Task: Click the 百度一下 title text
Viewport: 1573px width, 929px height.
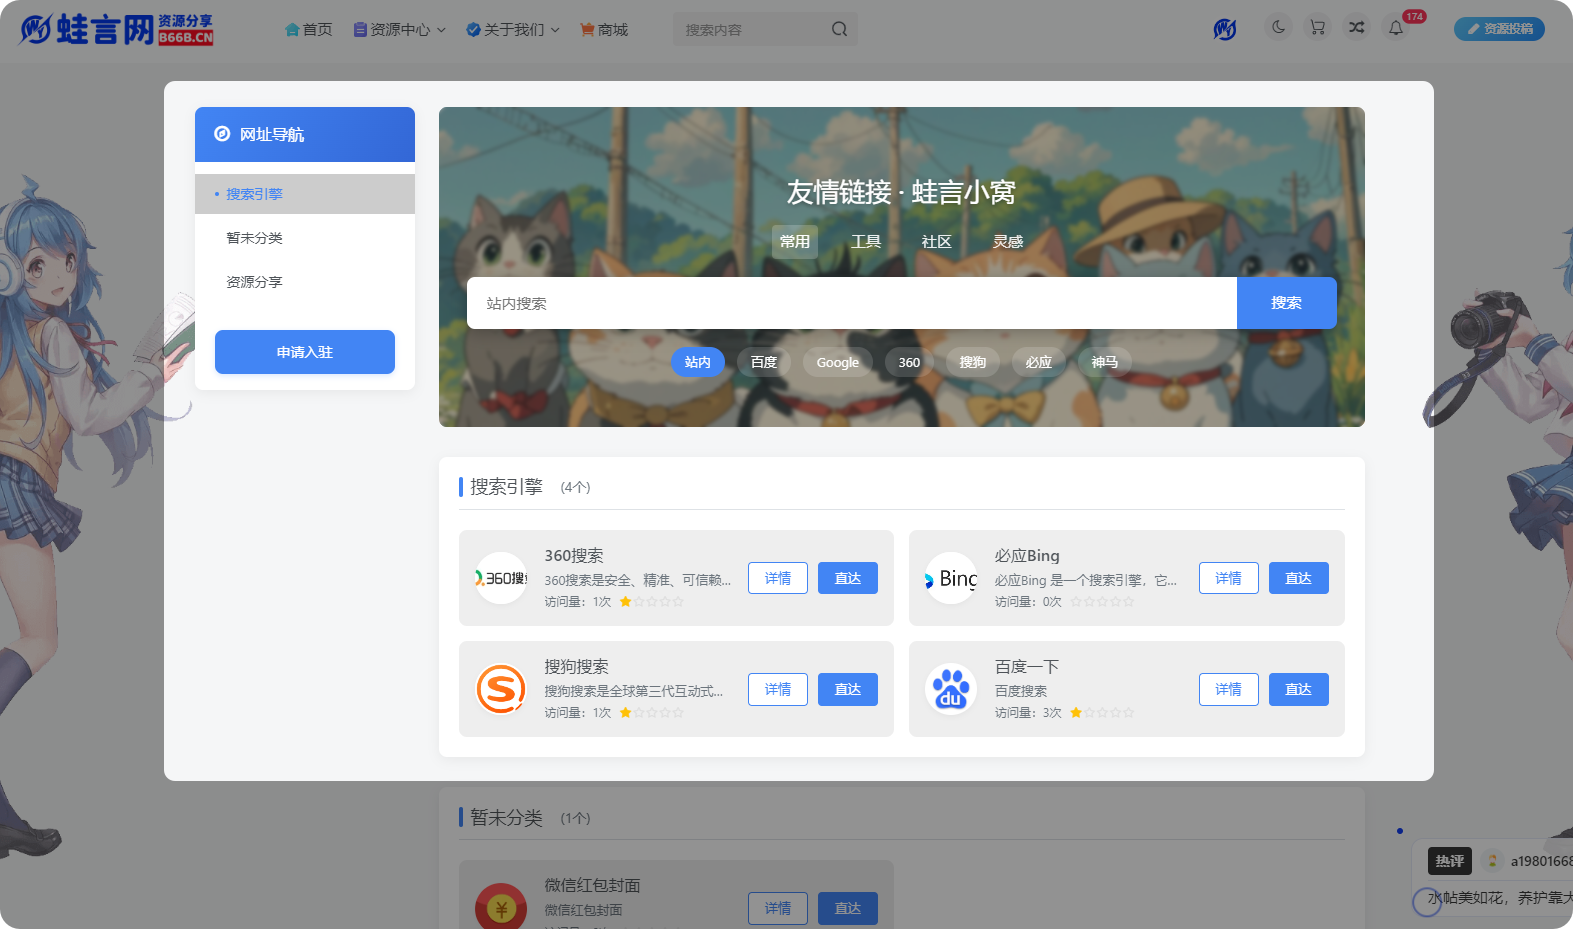Action: [1027, 667]
